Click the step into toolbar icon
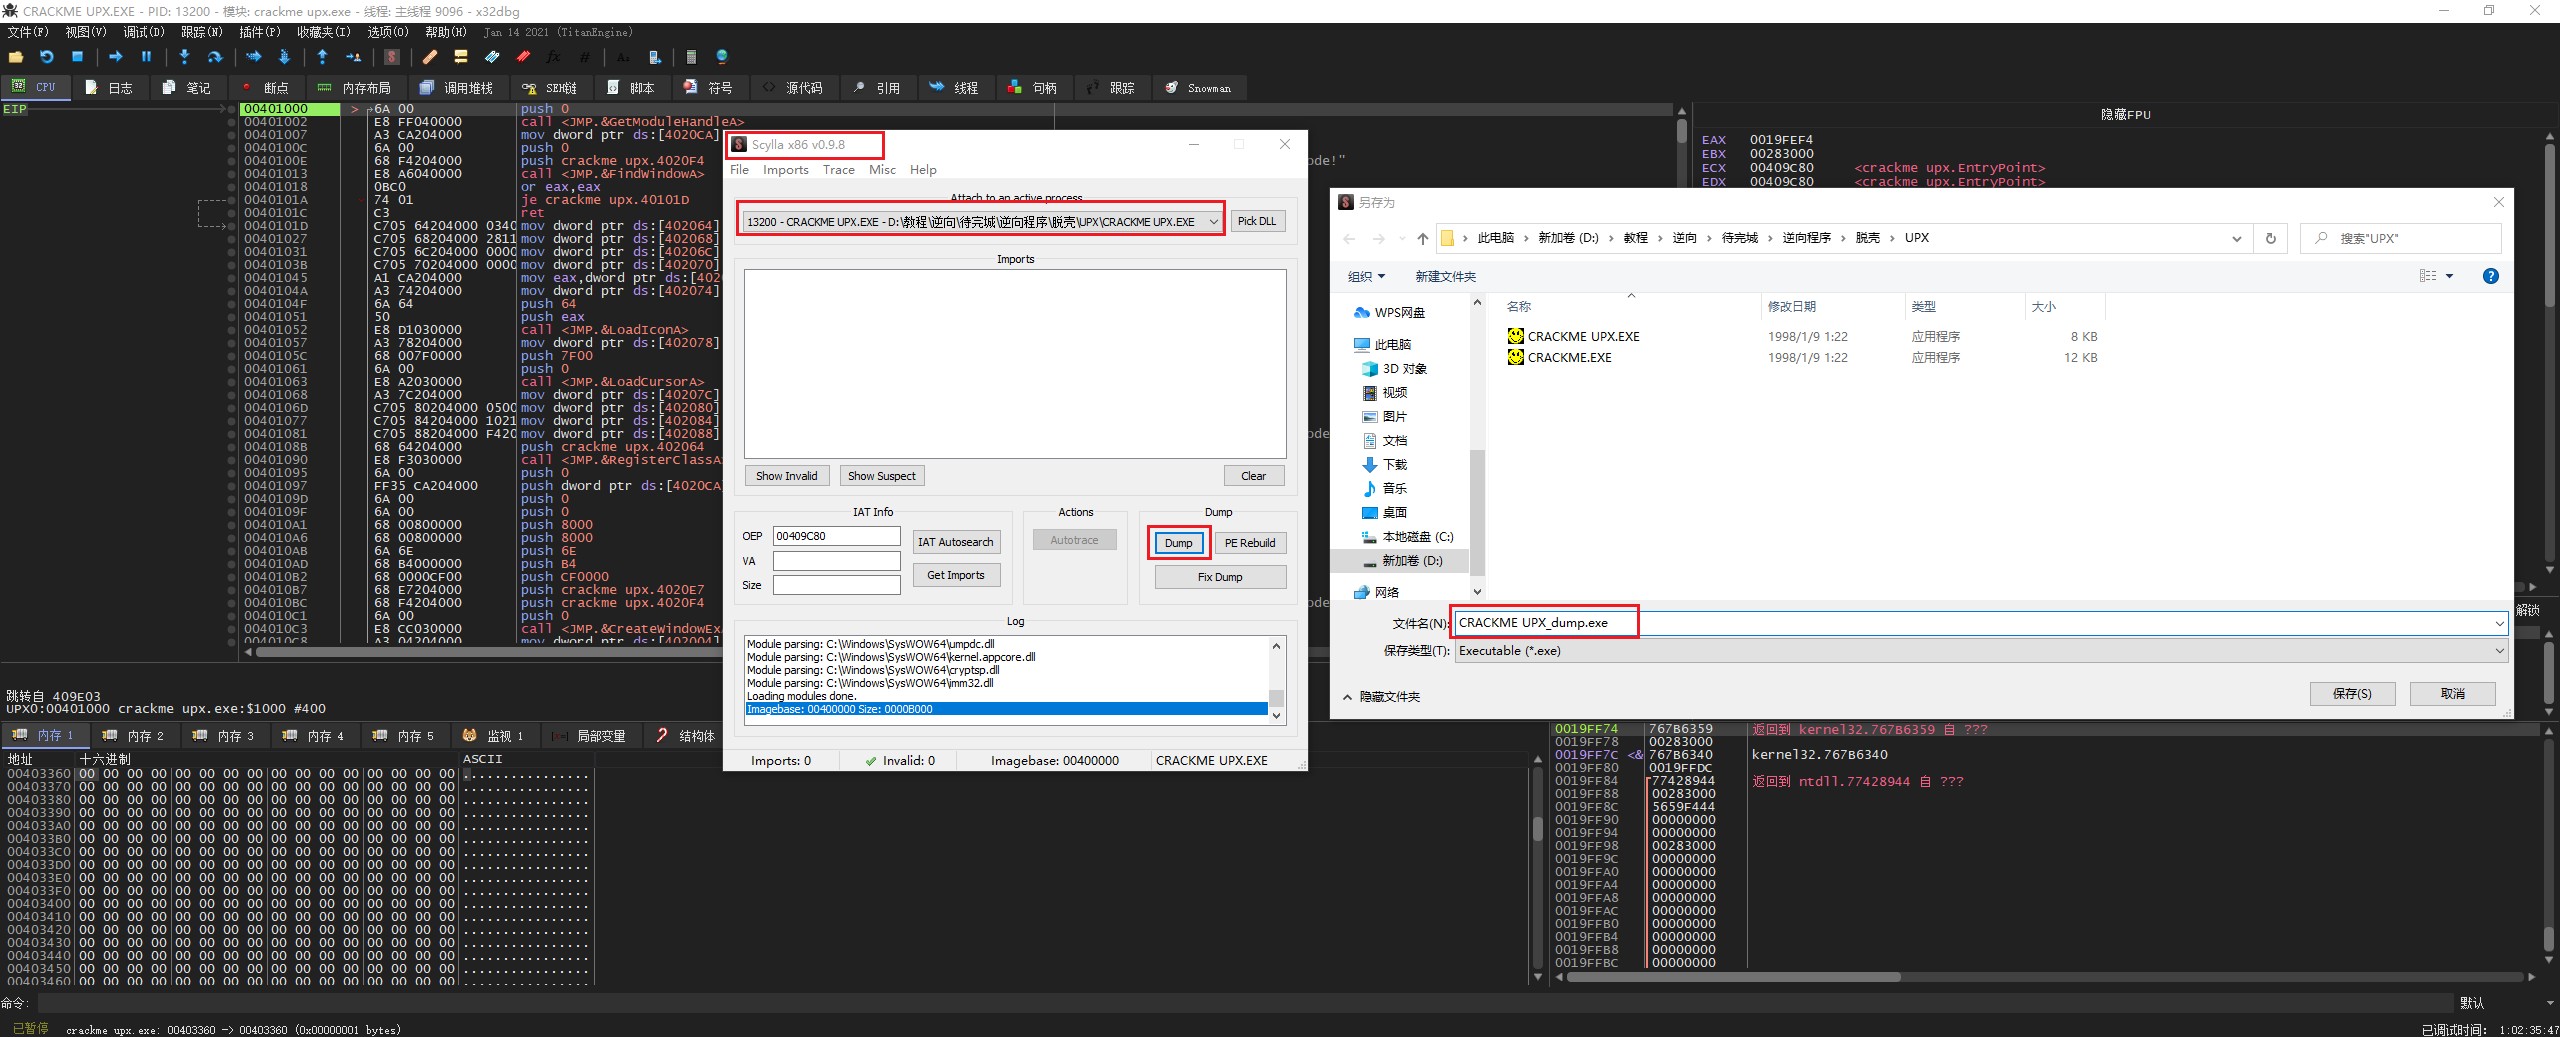This screenshot has height=1037, width=2560. coord(184,57)
